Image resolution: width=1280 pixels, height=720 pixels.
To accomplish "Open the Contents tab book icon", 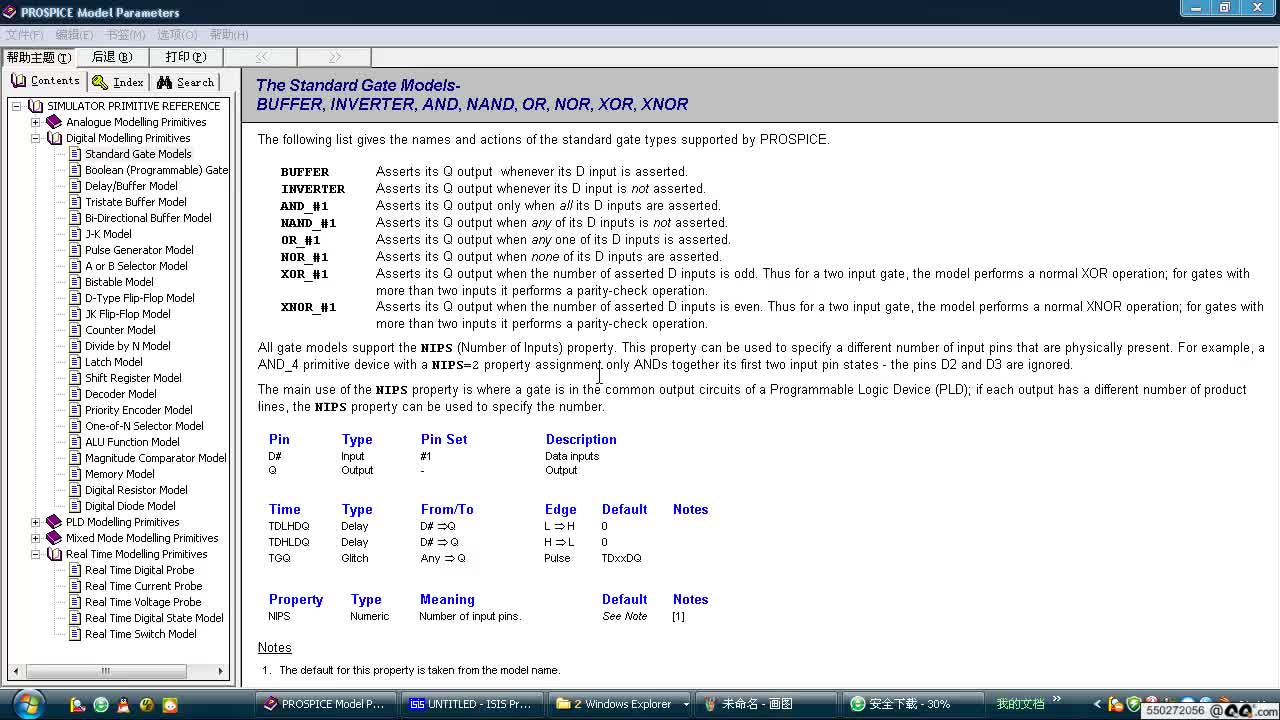I will (18, 81).
